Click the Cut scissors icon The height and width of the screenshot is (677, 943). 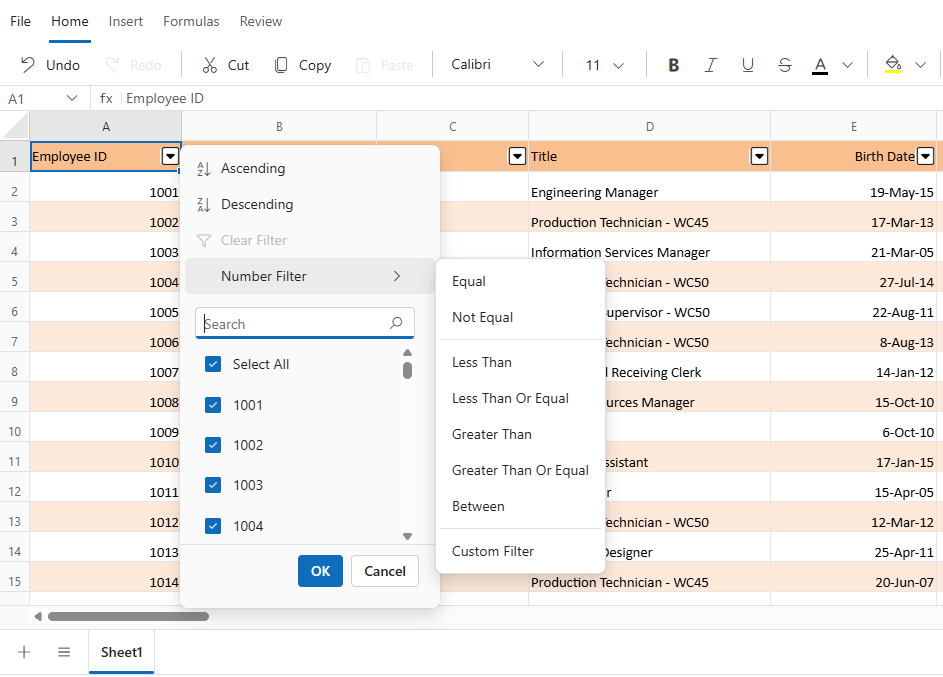point(209,65)
